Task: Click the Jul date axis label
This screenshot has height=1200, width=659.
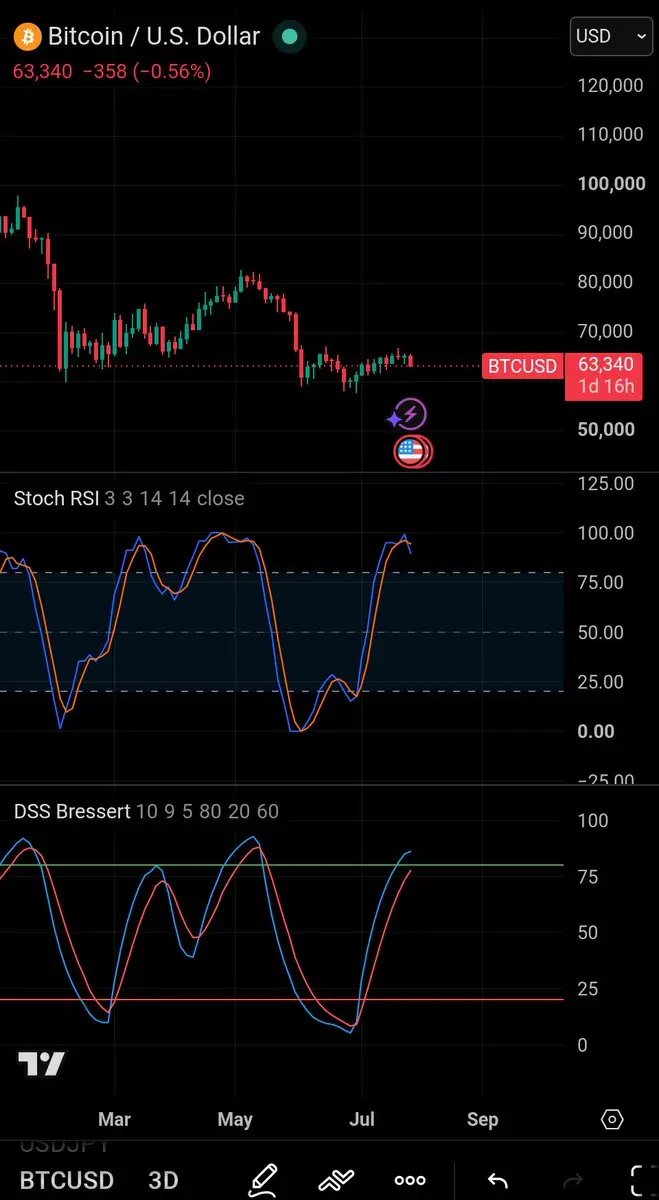Action: (362, 1119)
